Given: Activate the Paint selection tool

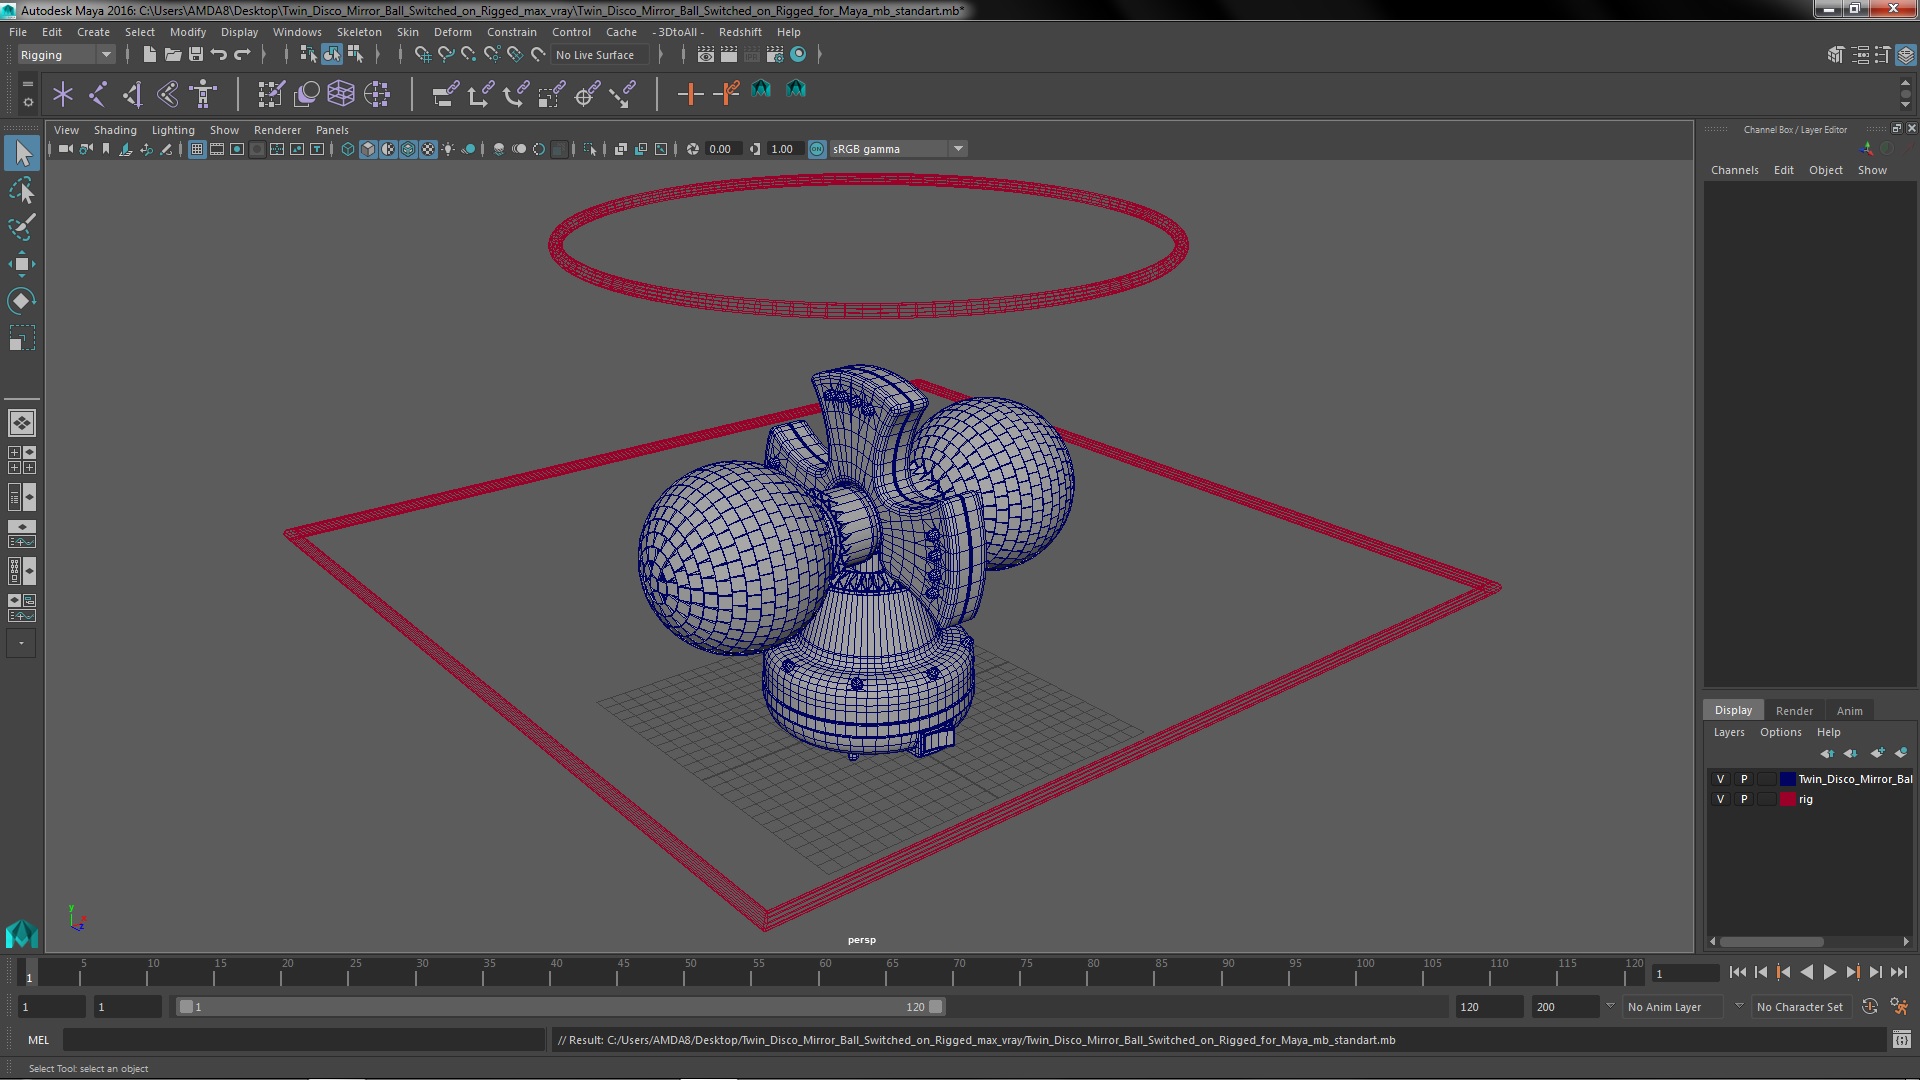Looking at the screenshot, I should pyautogui.click(x=22, y=227).
